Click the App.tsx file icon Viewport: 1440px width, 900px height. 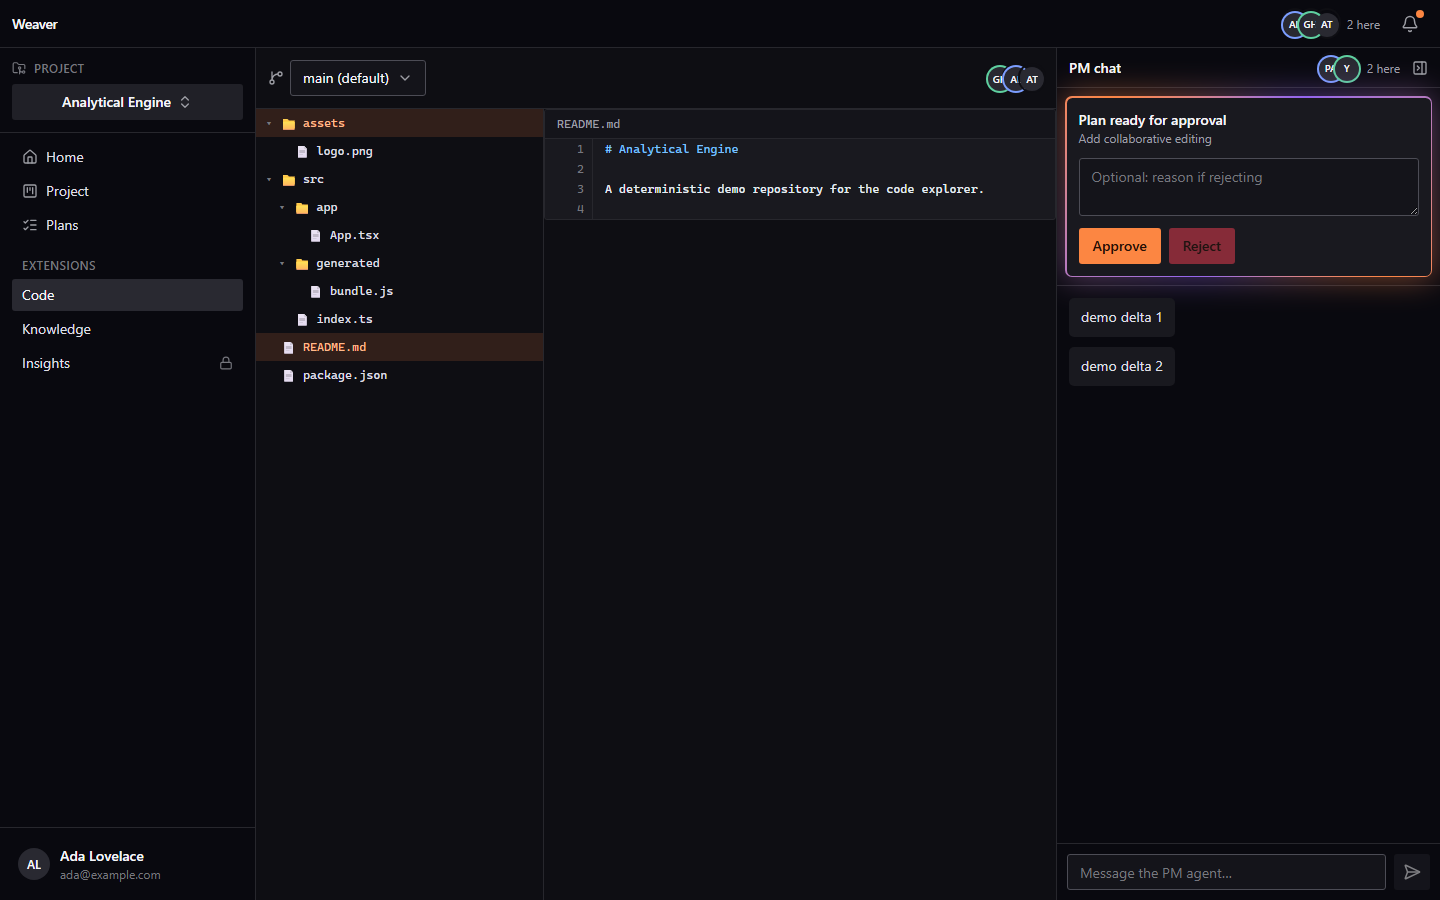click(315, 236)
